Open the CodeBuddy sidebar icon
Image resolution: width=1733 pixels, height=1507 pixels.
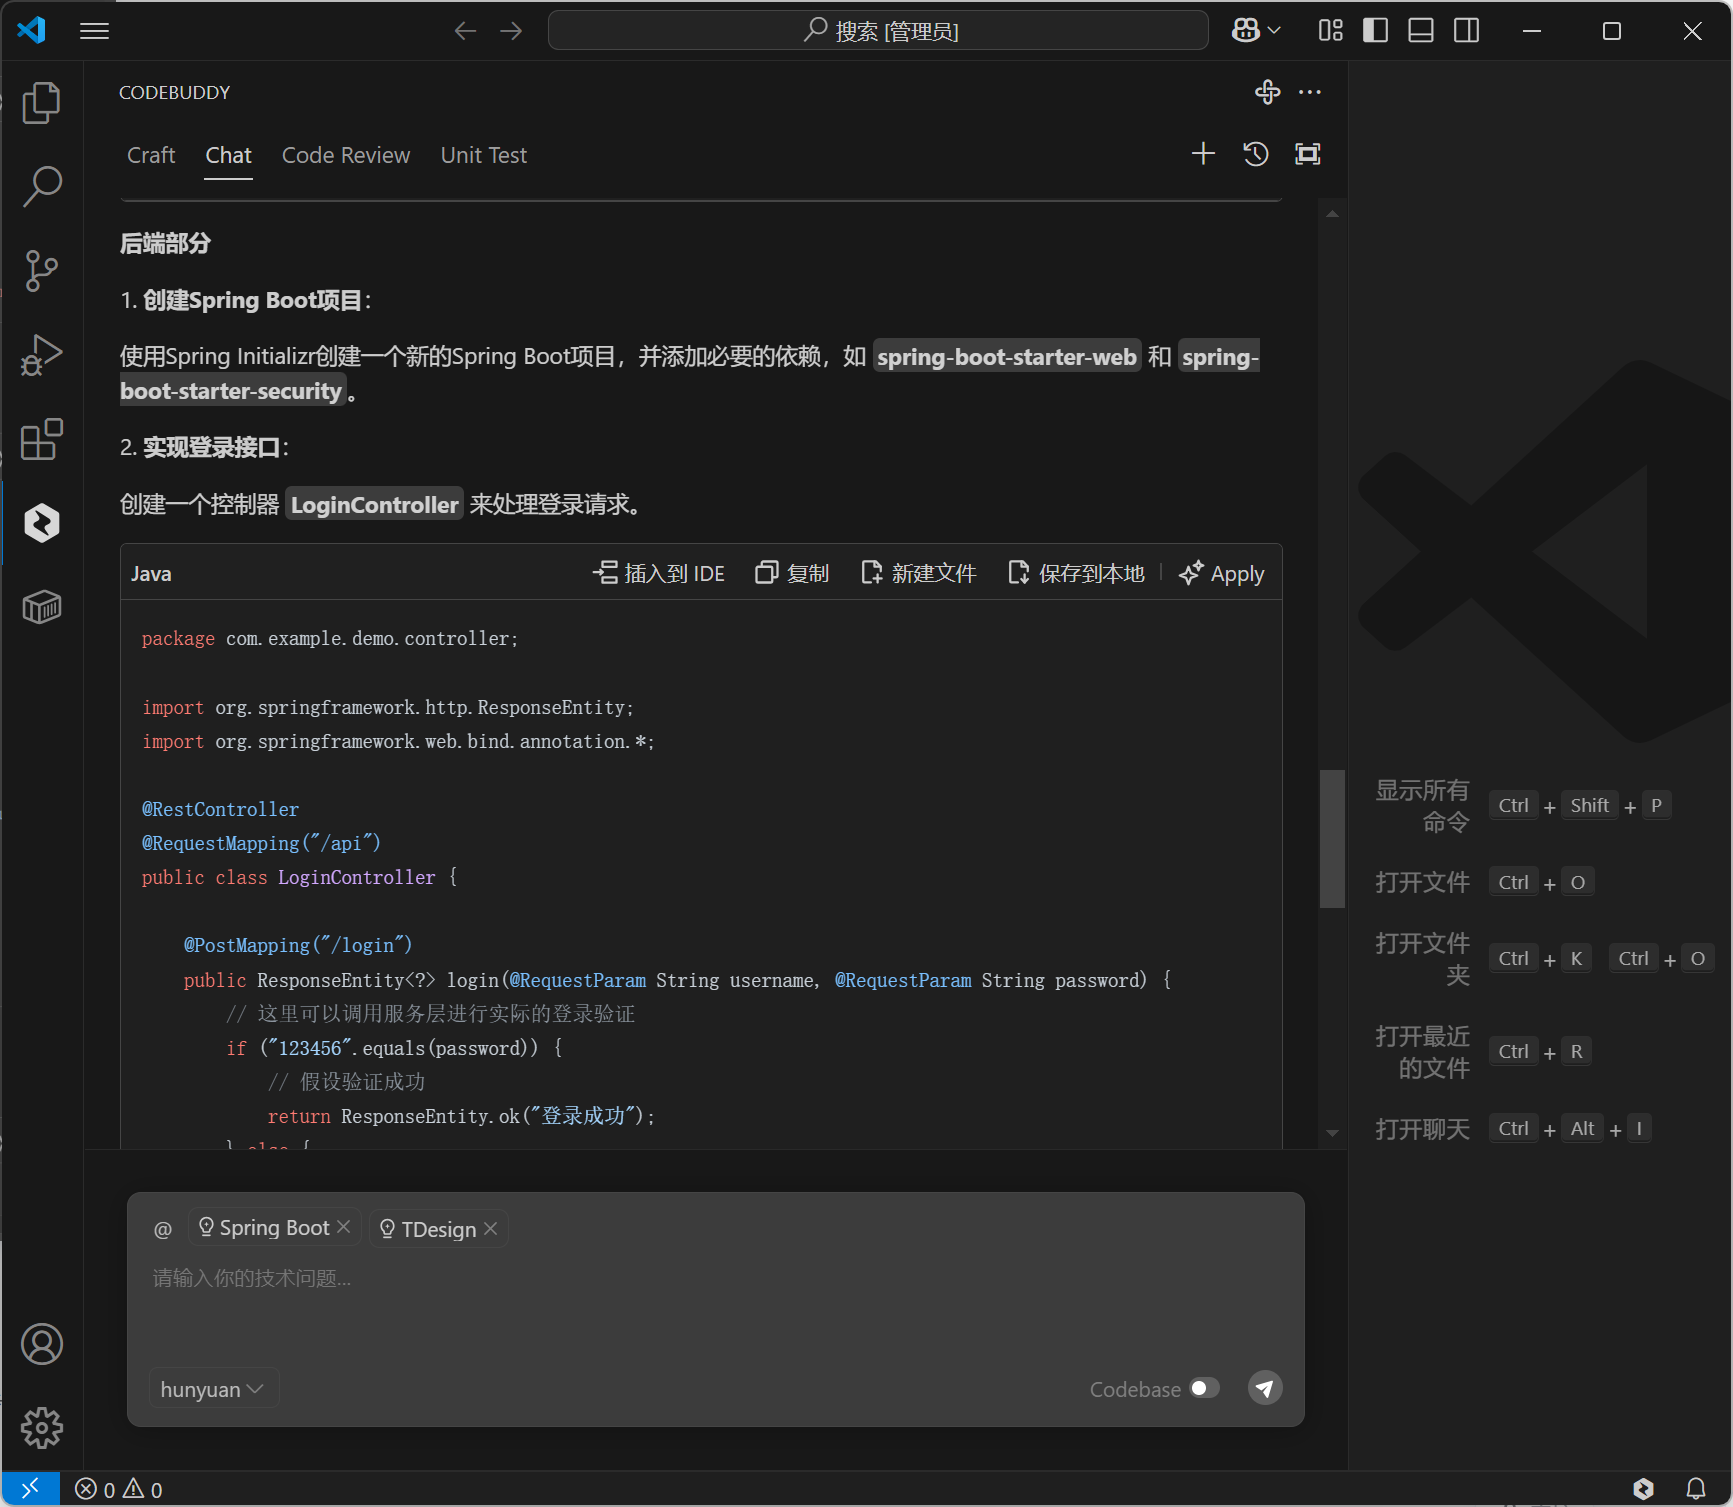42,523
